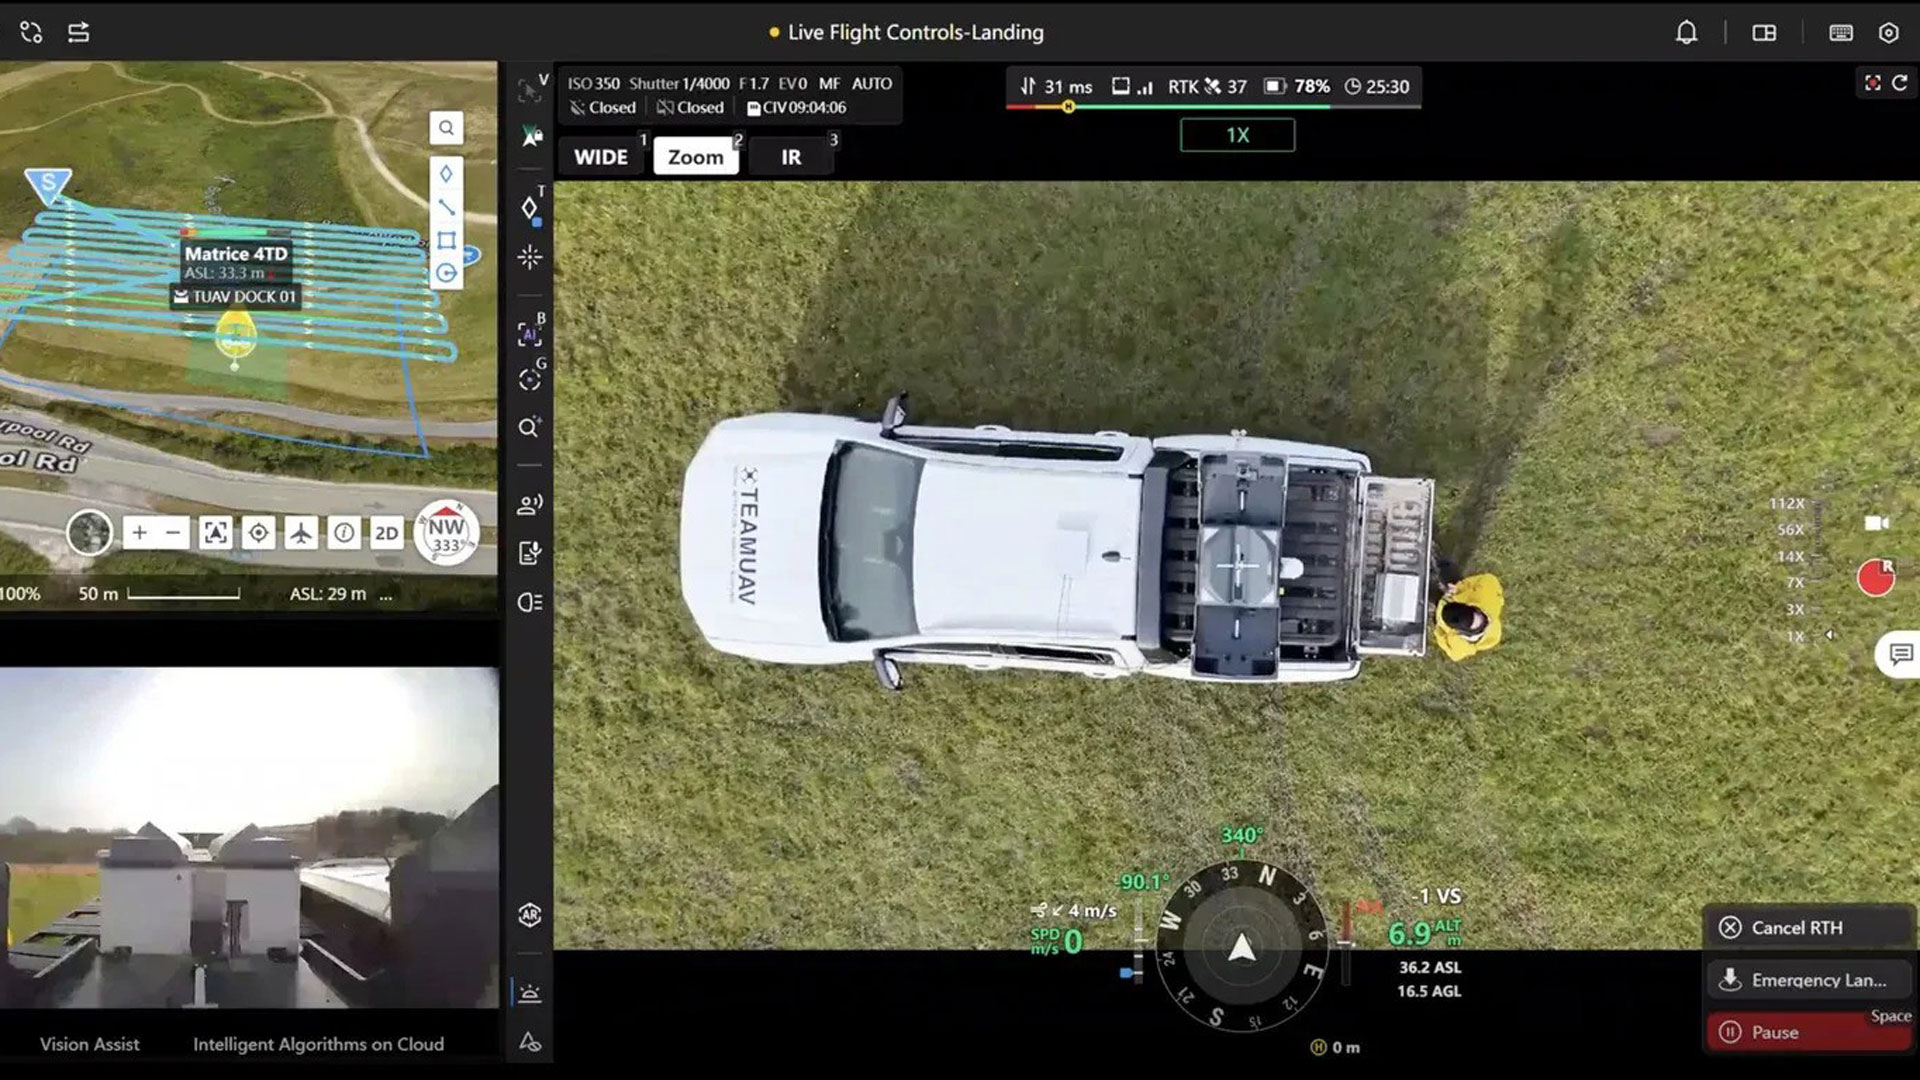Activate the pin target tool (T)
The height and width of the screenshot is (1080, 1920).
coord(531,208)
